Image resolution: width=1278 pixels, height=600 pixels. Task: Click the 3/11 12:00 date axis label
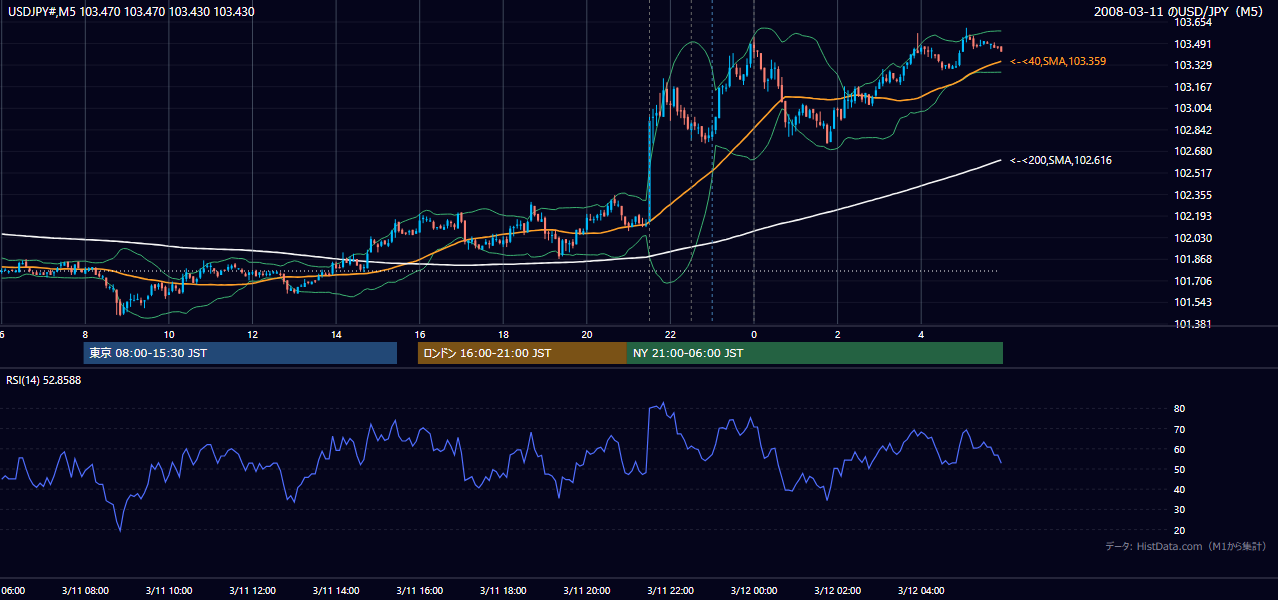coord(252,591)
